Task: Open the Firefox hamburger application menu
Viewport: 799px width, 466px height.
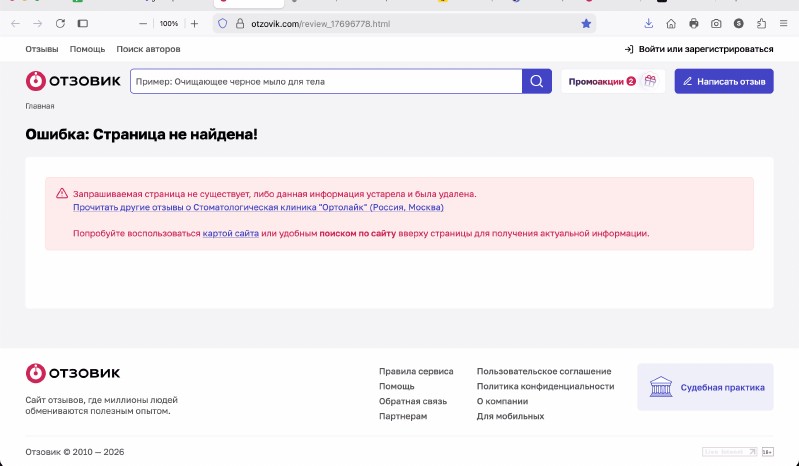Action: pyautogui.click(x=784, y=23)
